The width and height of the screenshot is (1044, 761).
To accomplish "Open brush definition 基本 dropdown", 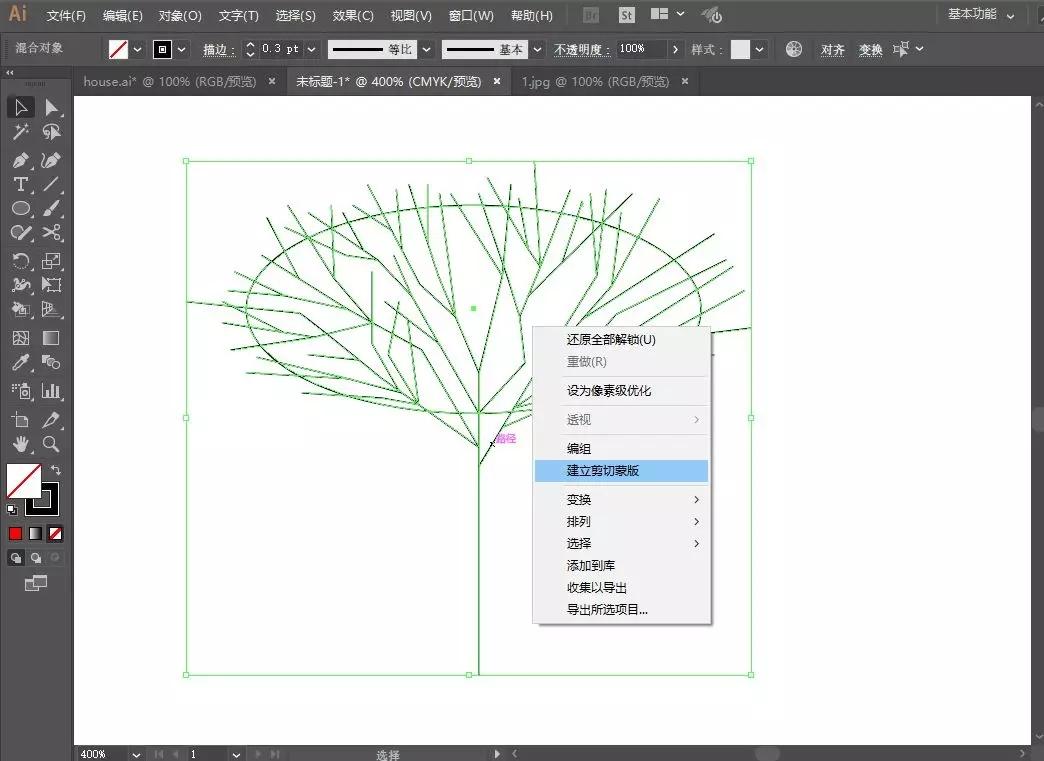I will point(537,49).
